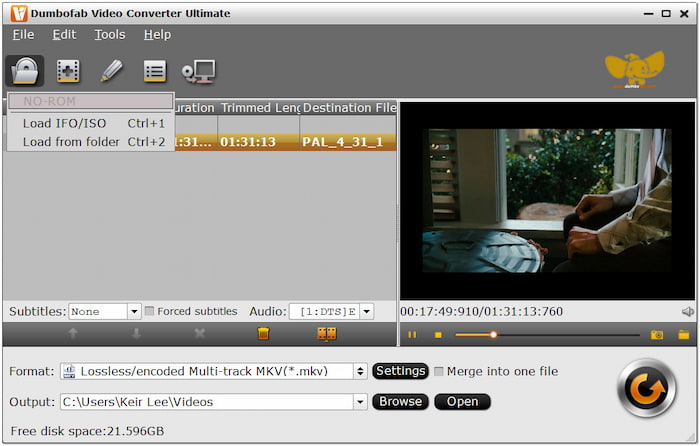Viewport: 700px width, 446px height.
Task: Click the convert-to-device monitor icon
Action: pos(199,71)
